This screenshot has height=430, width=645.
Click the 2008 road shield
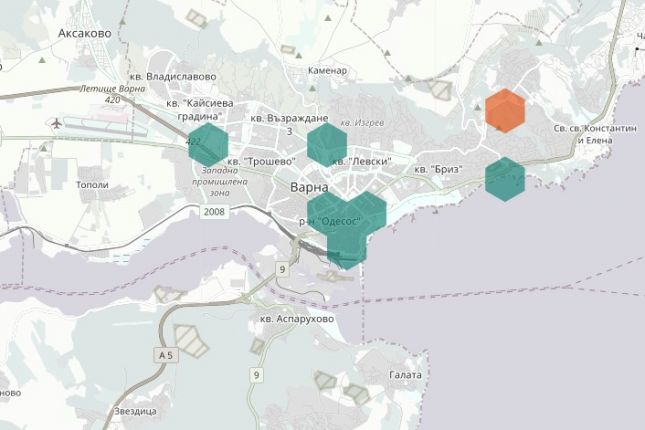tap(214, 212)
